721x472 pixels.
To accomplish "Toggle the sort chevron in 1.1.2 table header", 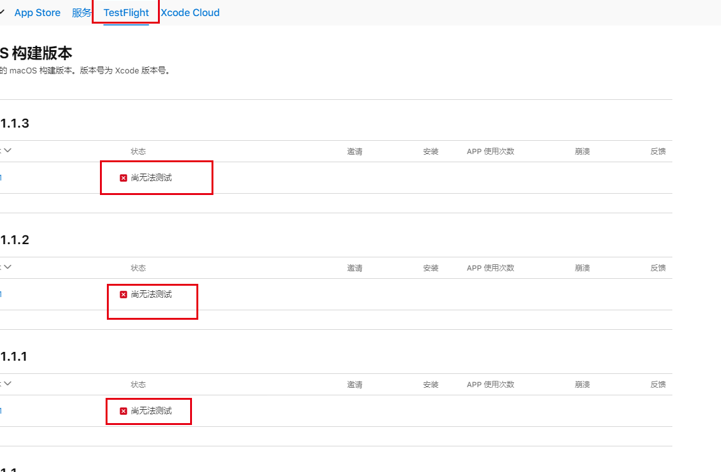I will [x=7, y=268].
